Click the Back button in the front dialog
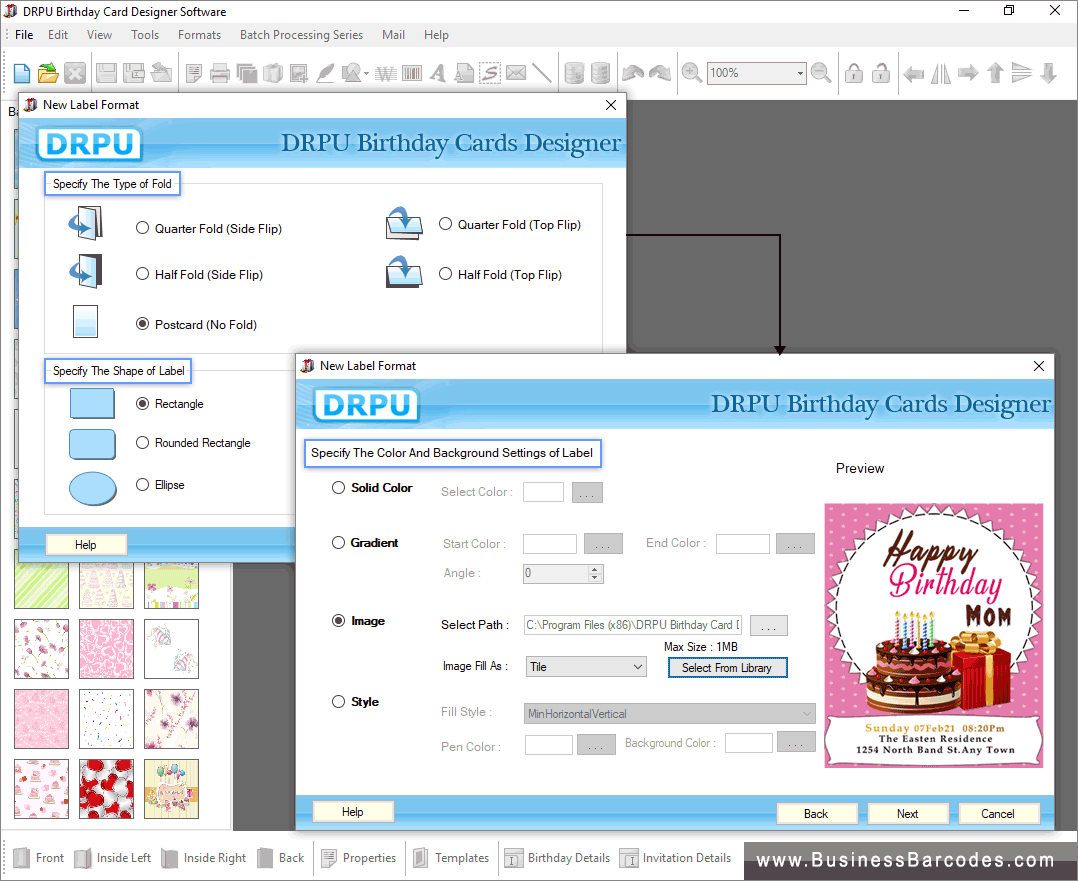This screenshot has height=881, width=1078. pyautogui.click(x=817, y=814)
